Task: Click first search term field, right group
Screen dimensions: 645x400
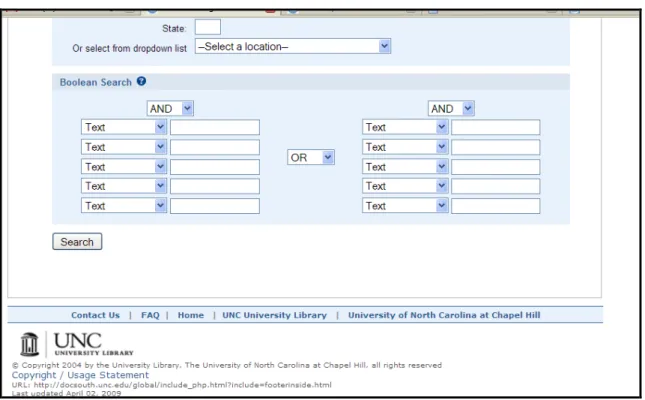Action: pos(496,127)
